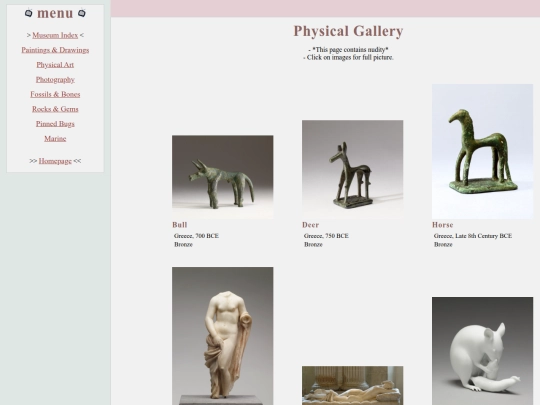Click 'Greece, Late 8th Century BCE' caption

pyautogui.click(x=473, y=236)
